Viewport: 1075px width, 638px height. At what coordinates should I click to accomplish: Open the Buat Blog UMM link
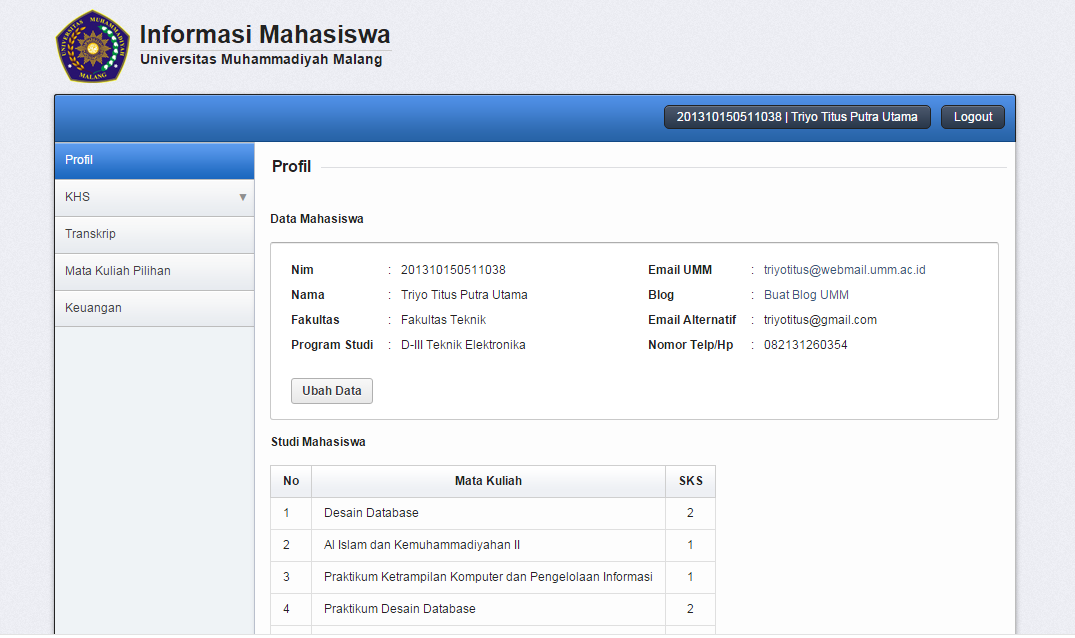pyautogui.click(x=806, y=295)
